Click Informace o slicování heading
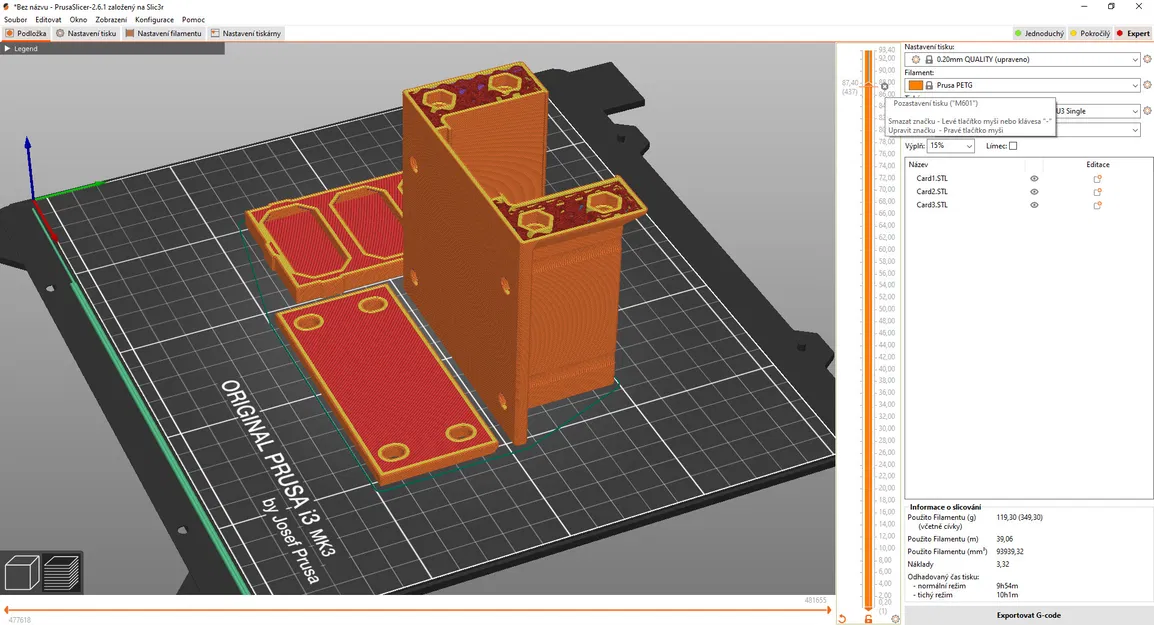The height and width of the screenshot is (625, 1154). (945, 507)
